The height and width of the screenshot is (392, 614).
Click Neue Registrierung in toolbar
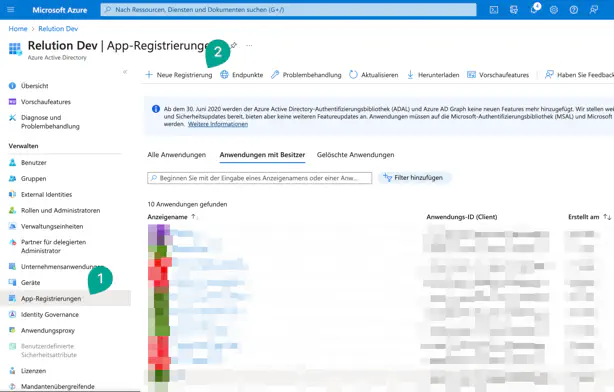tap(179, 75)
